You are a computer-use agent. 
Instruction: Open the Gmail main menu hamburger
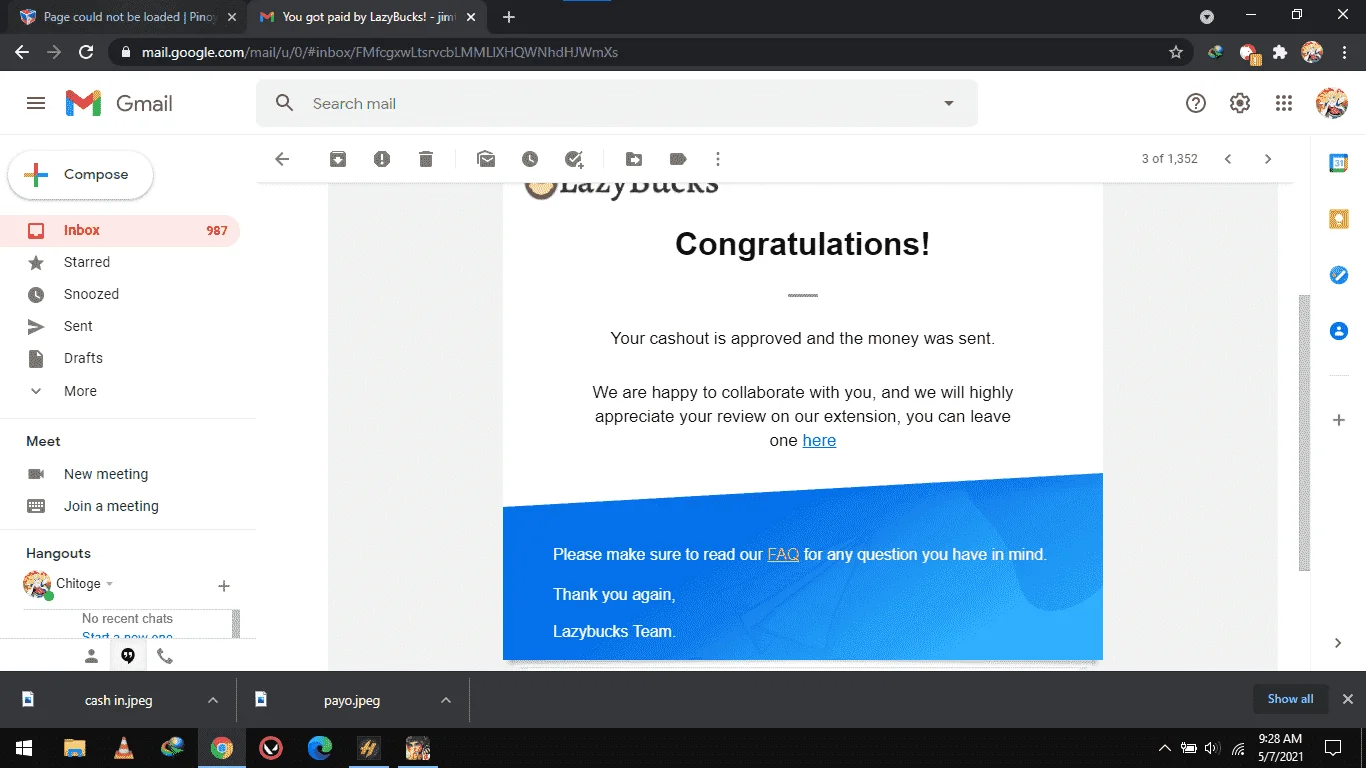point(36,103)
